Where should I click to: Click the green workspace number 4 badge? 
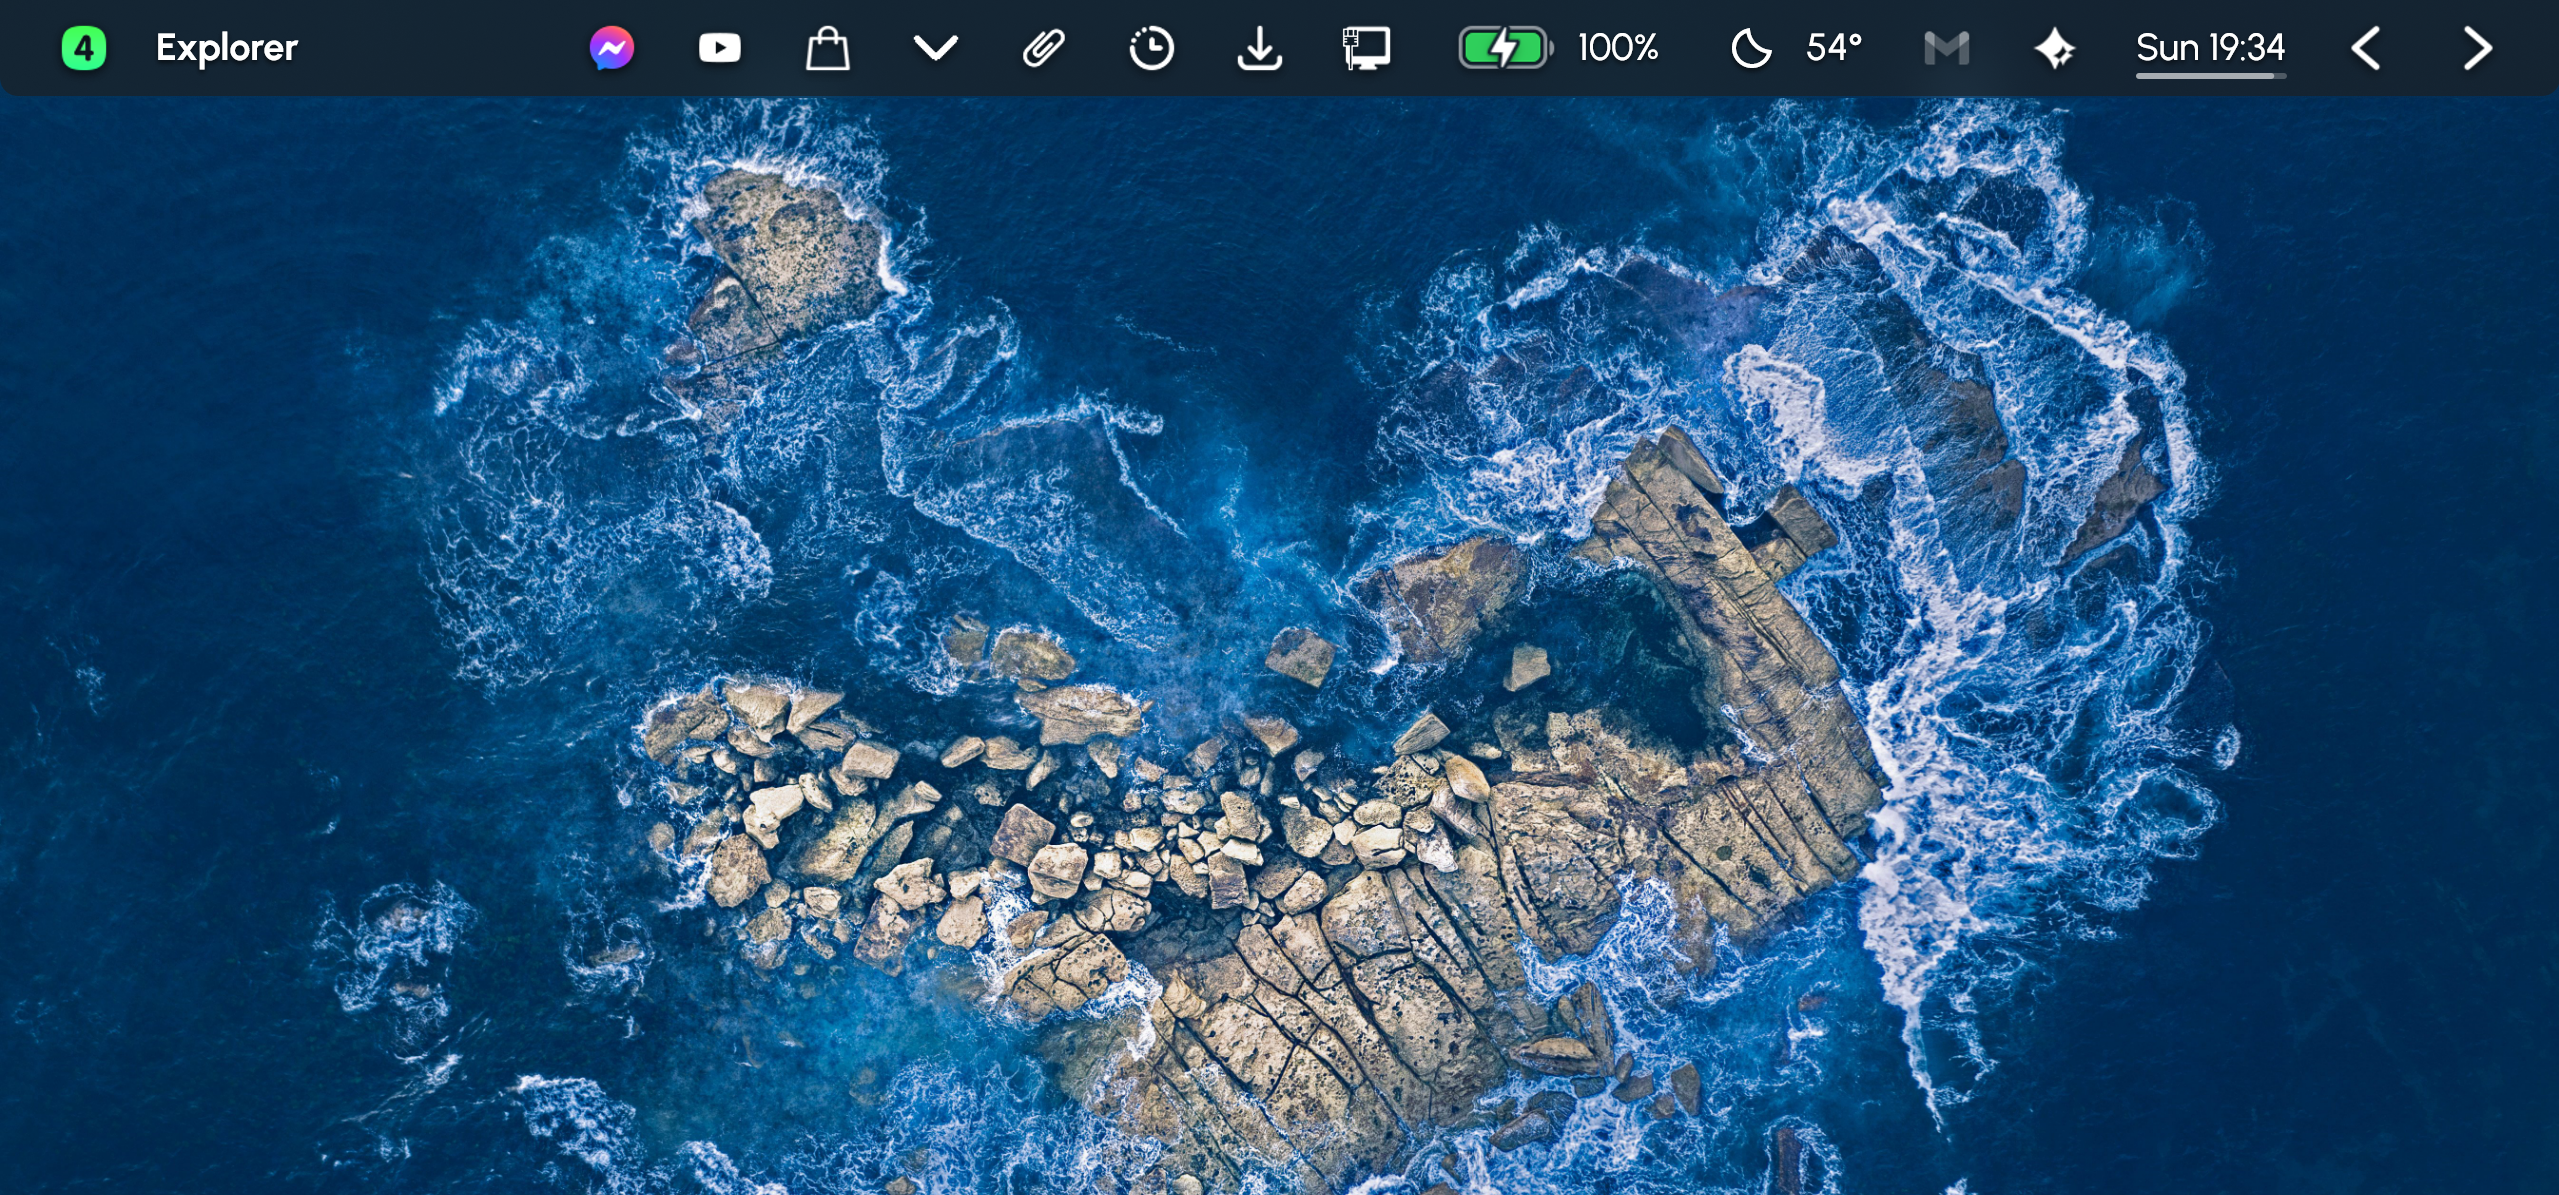(x=84, y=48)
